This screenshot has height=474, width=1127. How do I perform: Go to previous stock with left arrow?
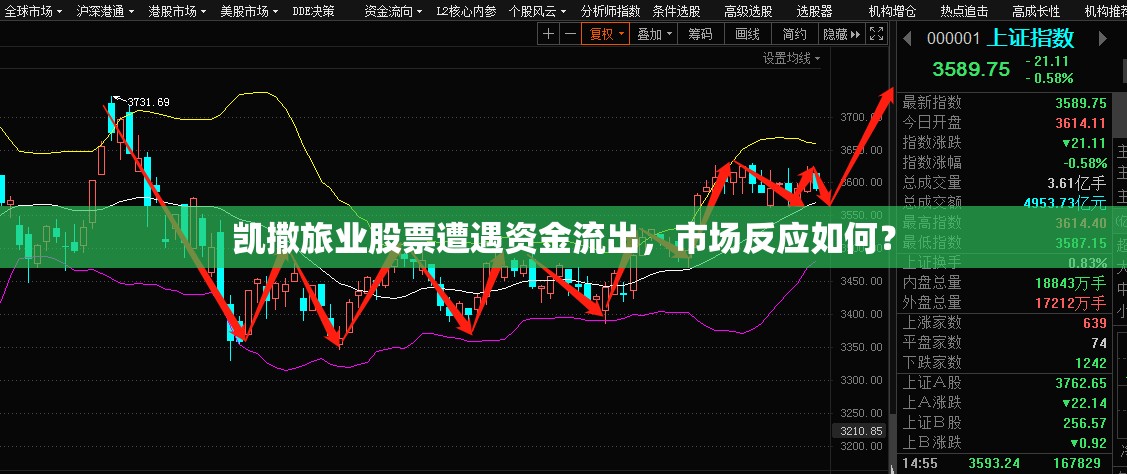point(907,38)
